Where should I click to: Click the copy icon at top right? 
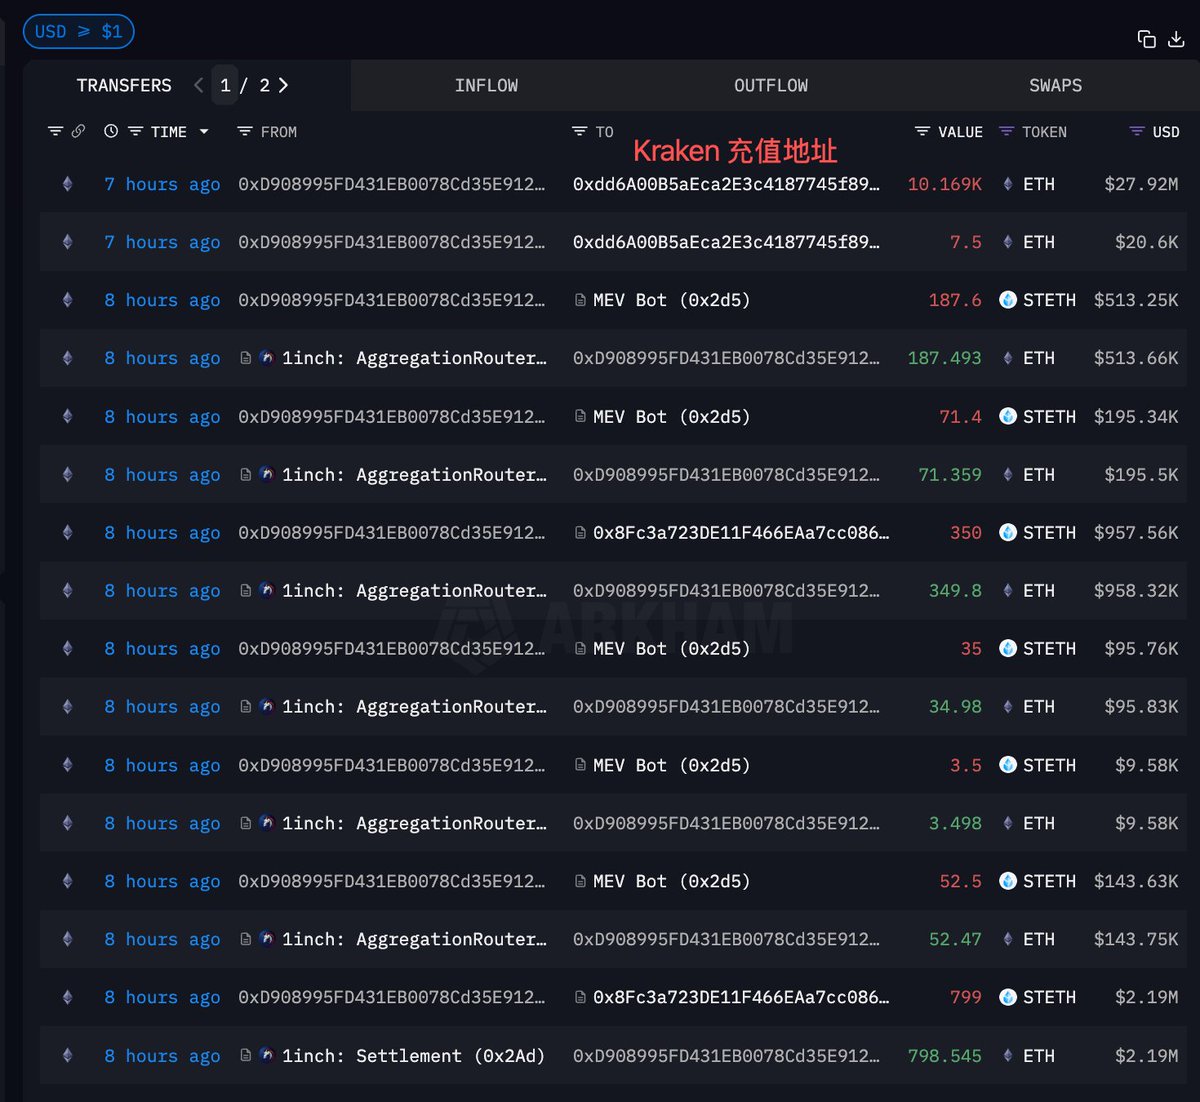(x=1146, y=39)
